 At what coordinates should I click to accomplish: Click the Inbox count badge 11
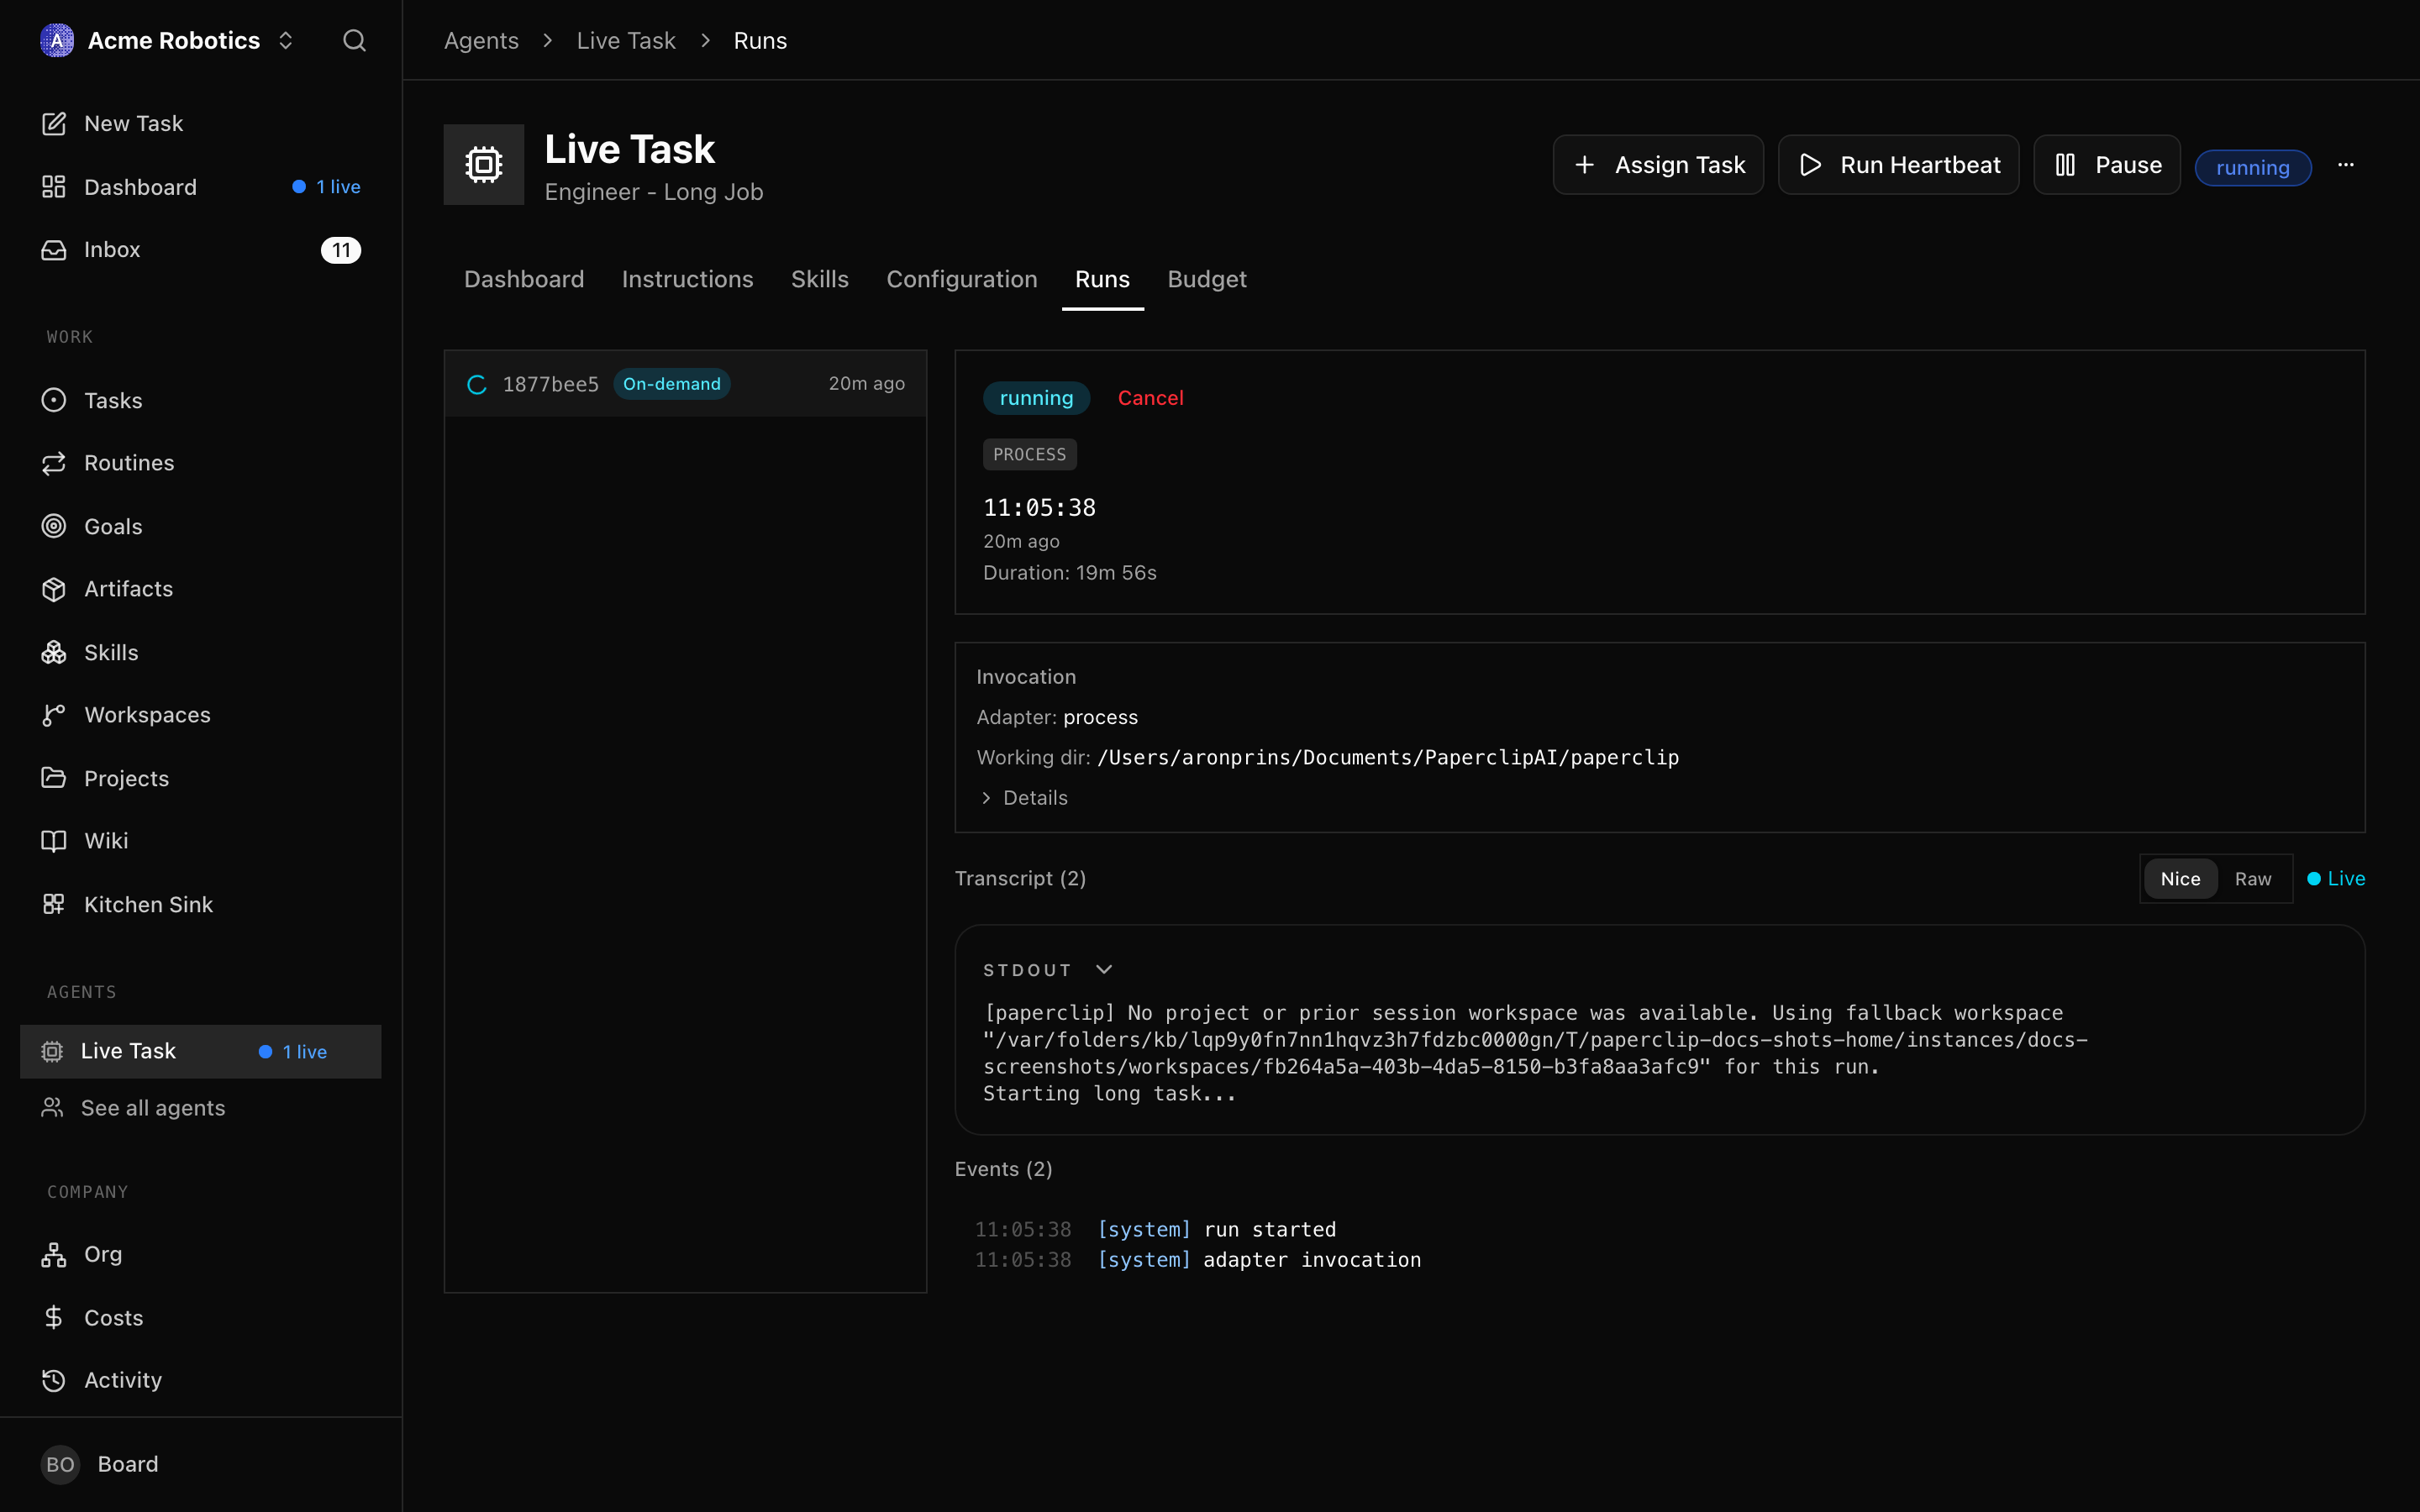pyautogui.click(x=341, y=250)
